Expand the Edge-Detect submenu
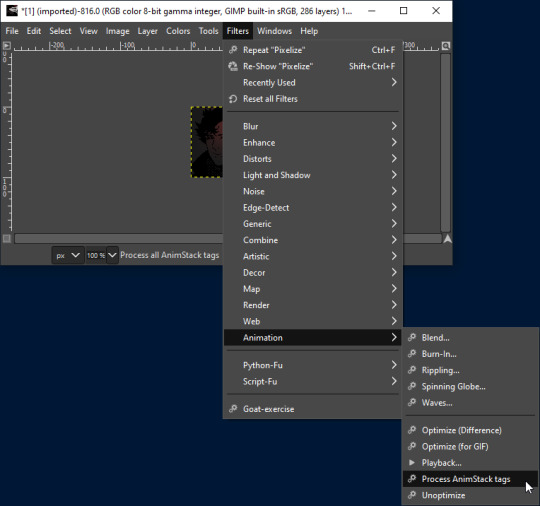Viewport: 540px width, 506px height. pos(312,207)
